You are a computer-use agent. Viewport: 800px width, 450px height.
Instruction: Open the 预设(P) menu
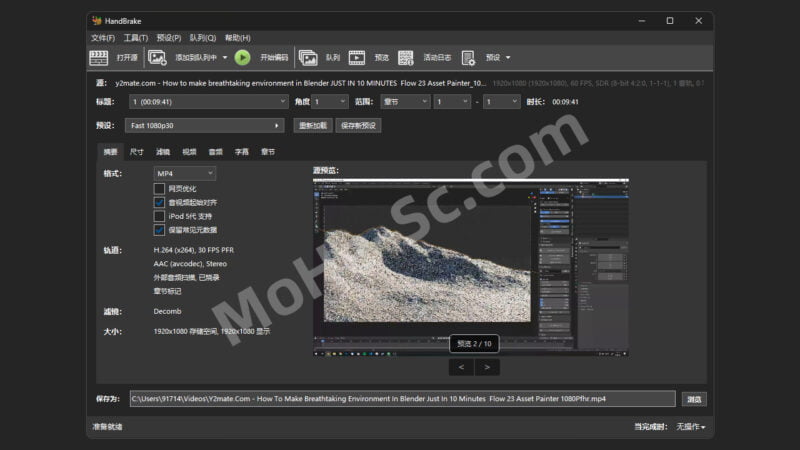[x=169, y=38]
